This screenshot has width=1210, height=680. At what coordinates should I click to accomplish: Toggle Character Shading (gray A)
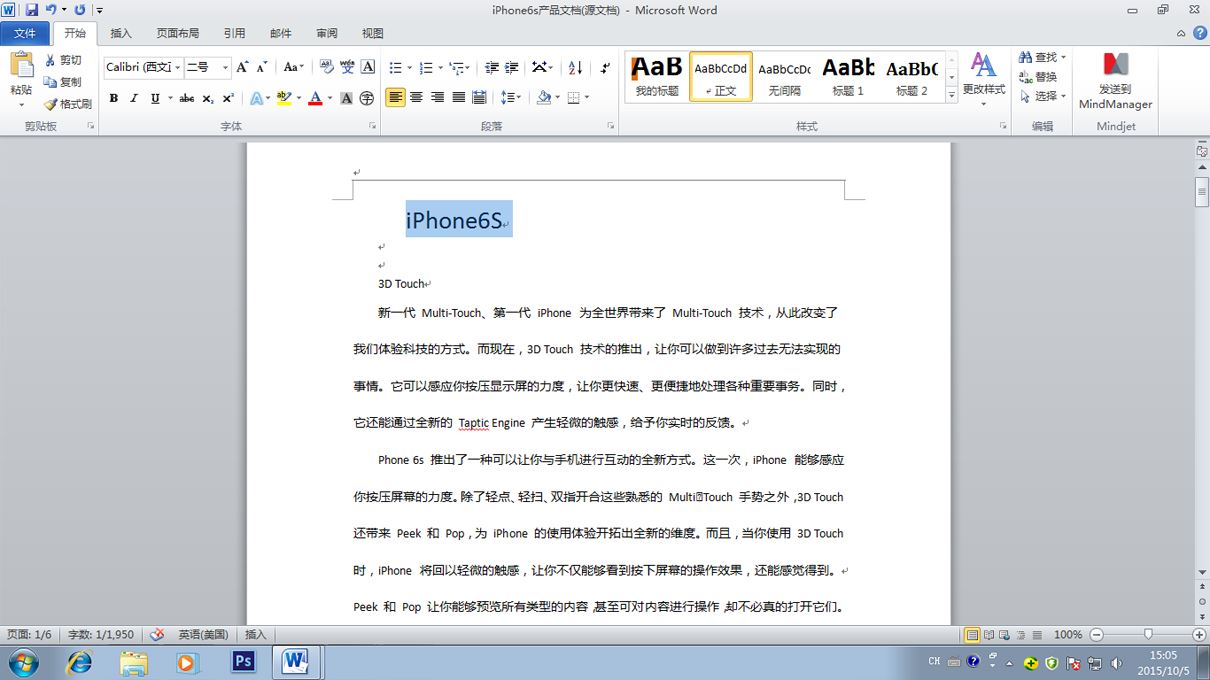(x=346, y=98)
